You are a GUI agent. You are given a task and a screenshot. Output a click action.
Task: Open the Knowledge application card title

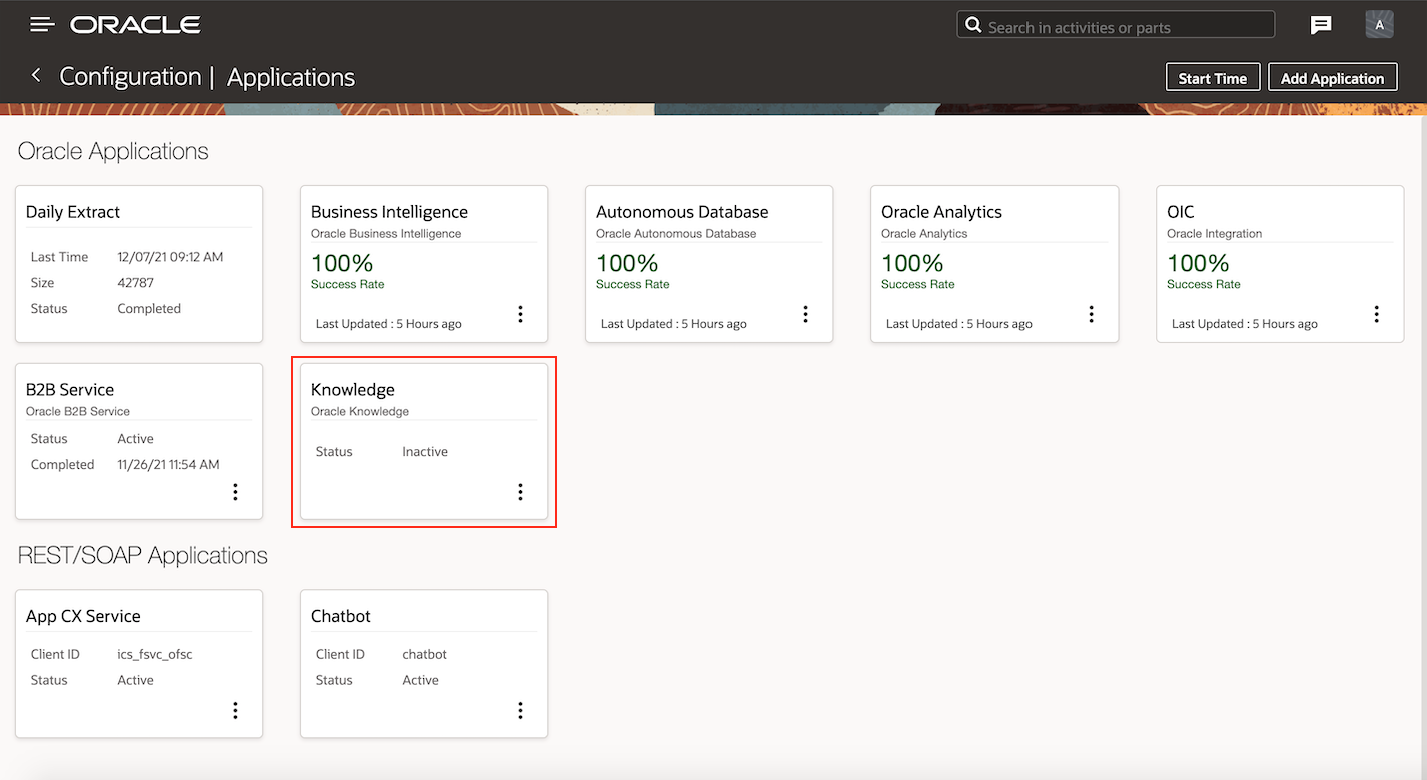pyautogui.click(x=353, y=389)
